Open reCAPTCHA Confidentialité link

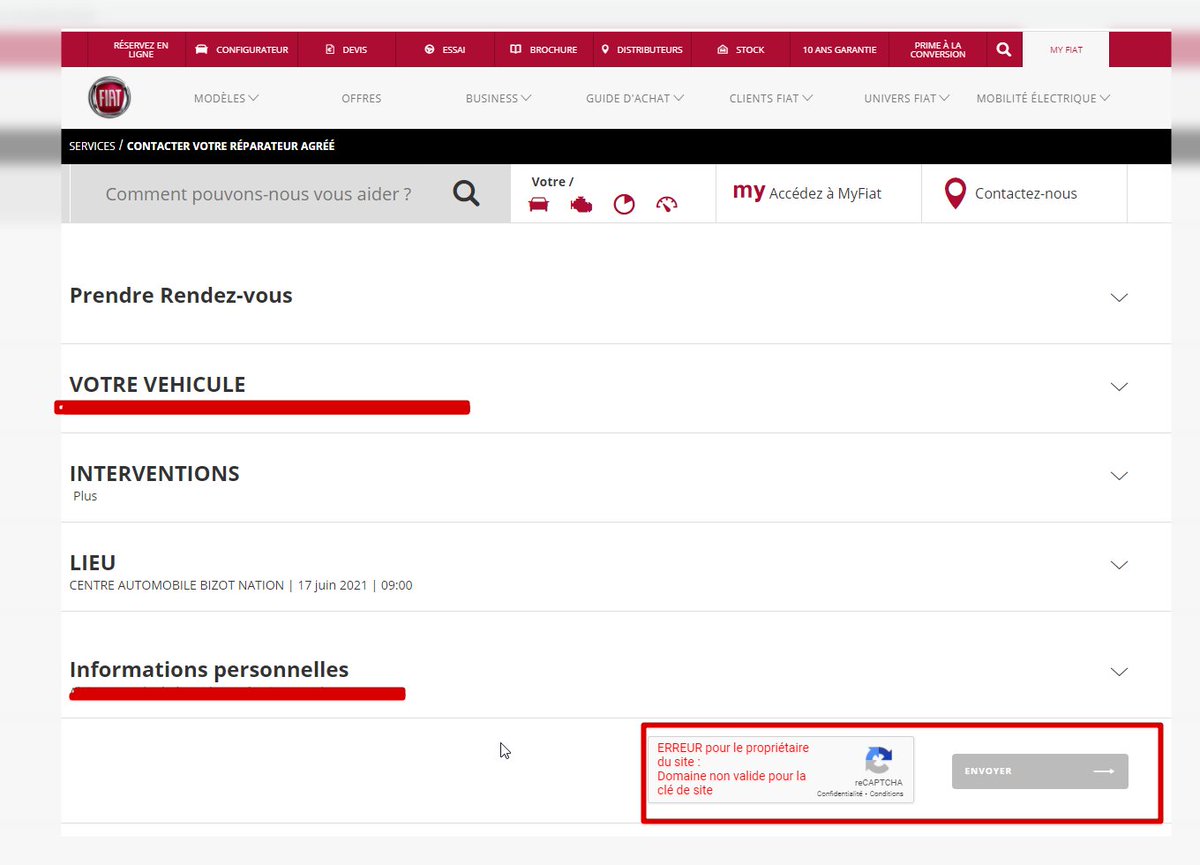coord(840,794)
